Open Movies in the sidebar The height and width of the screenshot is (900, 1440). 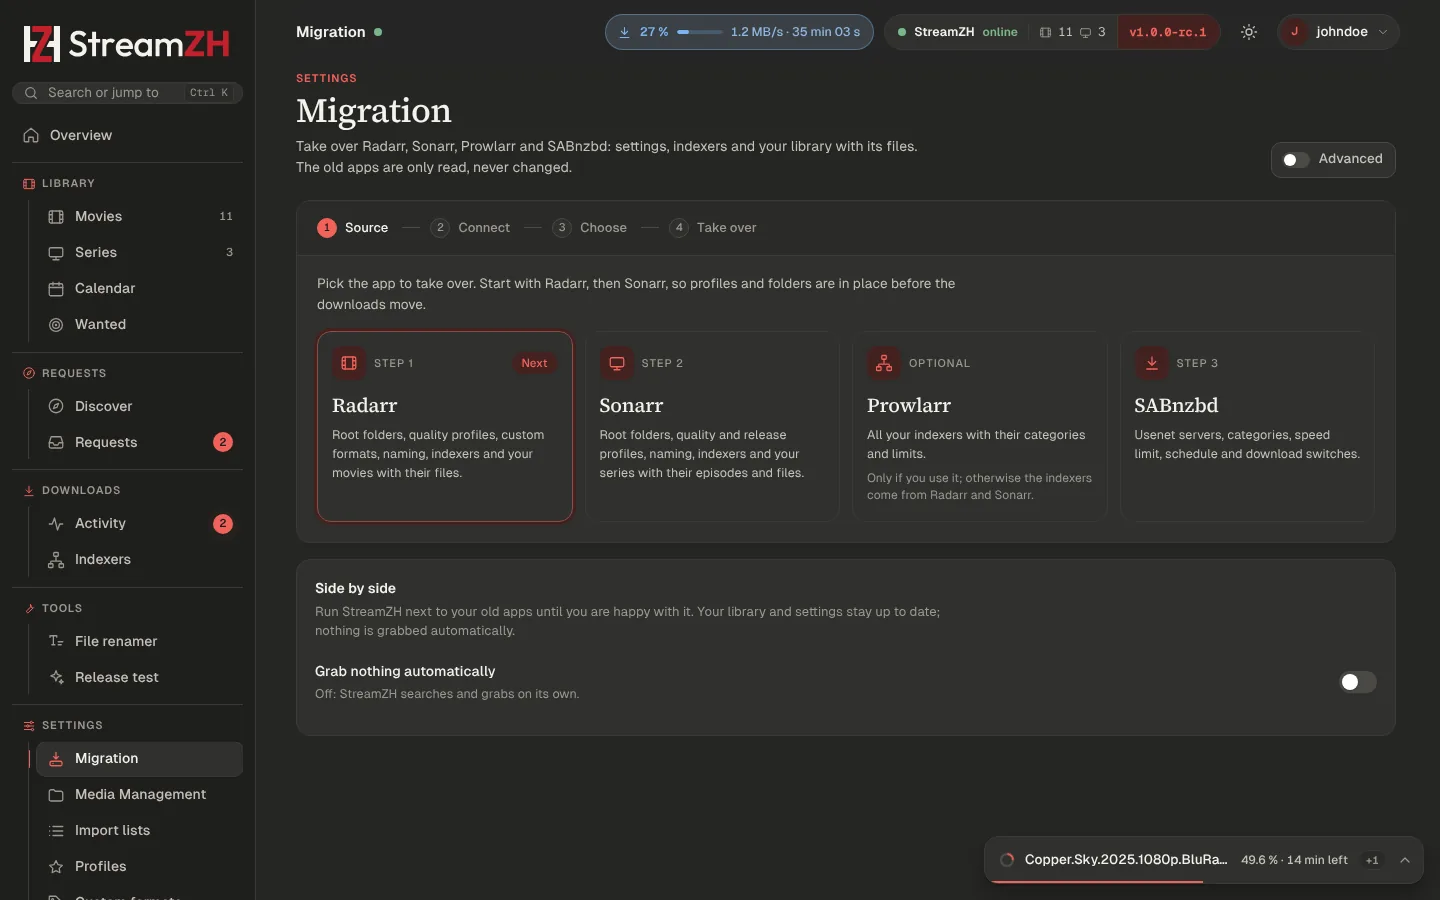pos(139,216)
